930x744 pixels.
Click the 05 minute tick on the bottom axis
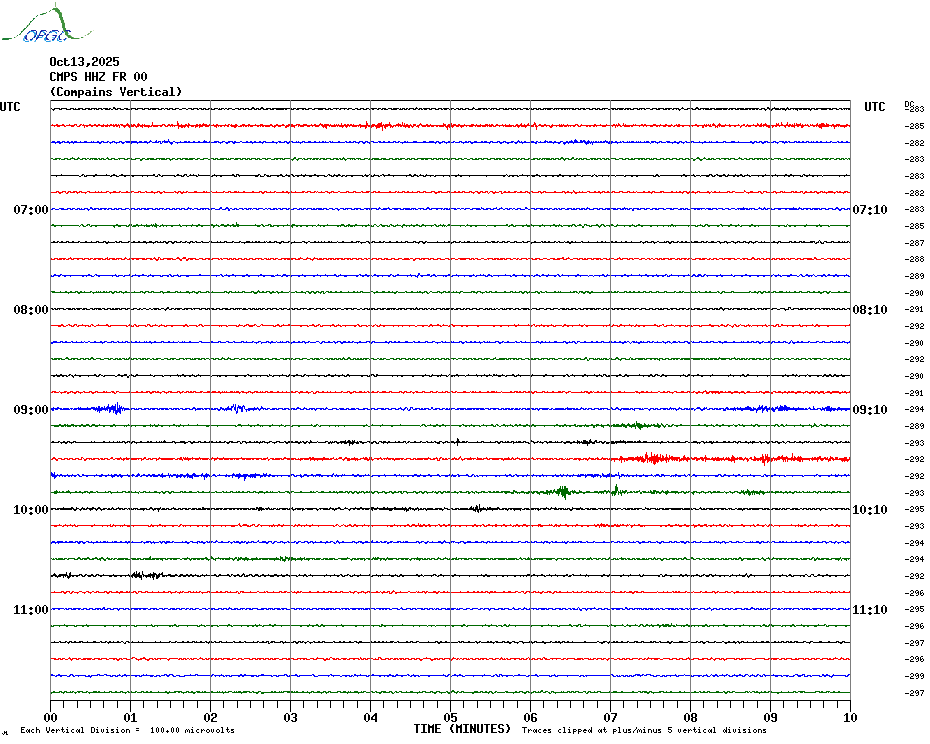(450, 717)
